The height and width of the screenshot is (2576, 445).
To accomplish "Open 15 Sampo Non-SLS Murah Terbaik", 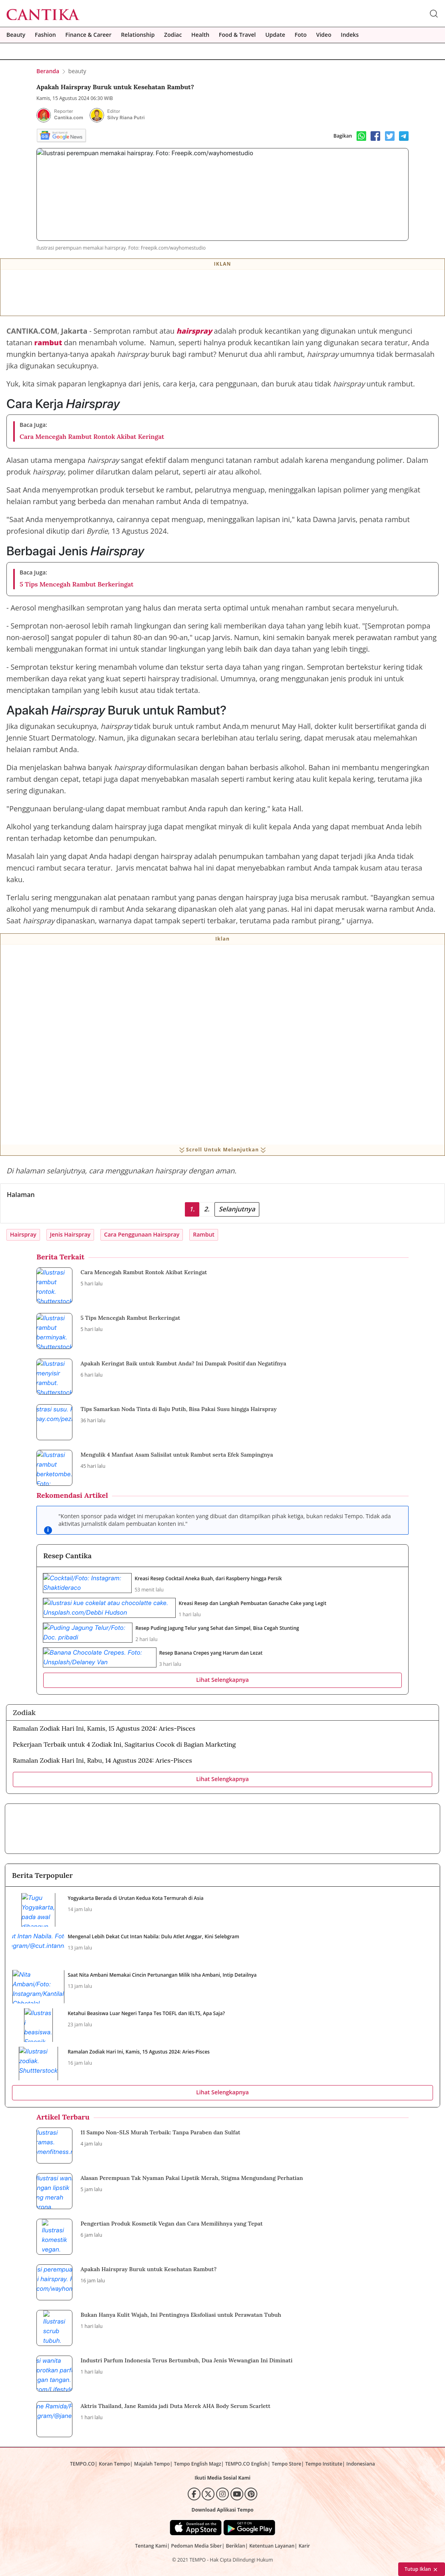I will pyautogui.click(x=160, y=2132).
